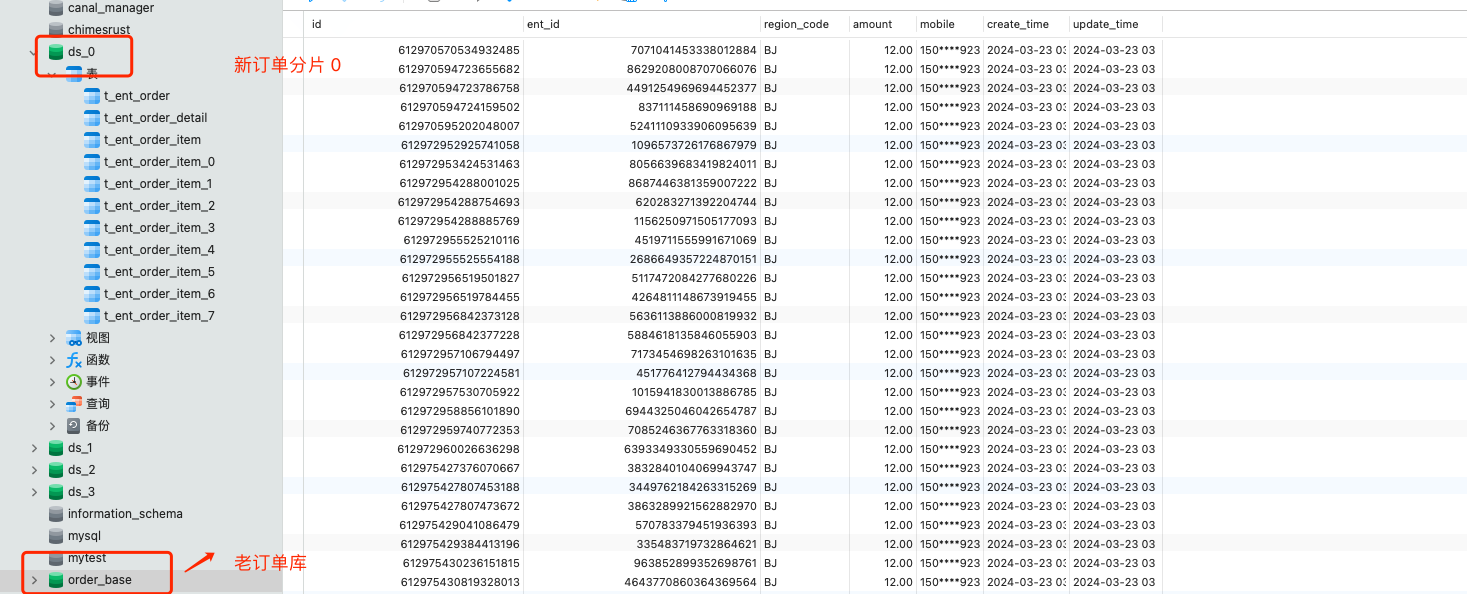Collapse the ds_0 database node
This screenshot has width=1467, height=594.
[x=35, y=52]
